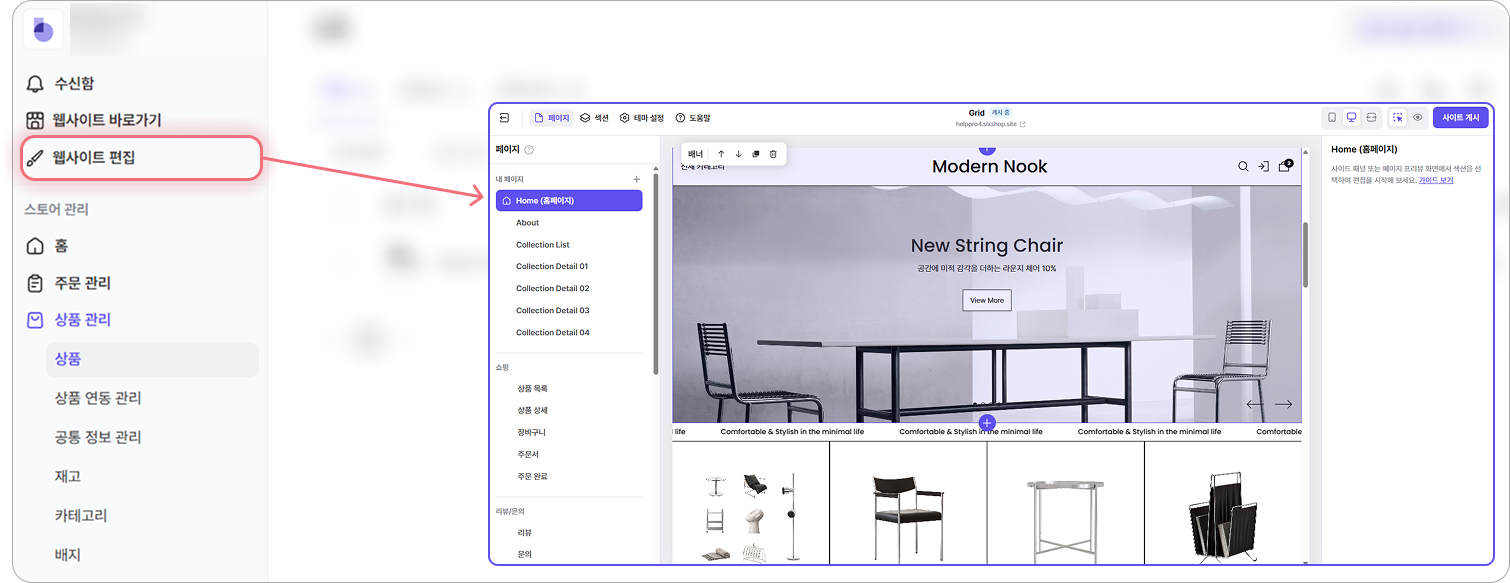Click the search icon in the Modern Nook header
This screenshot has height=583, width=1510.
pos(1243,167)
